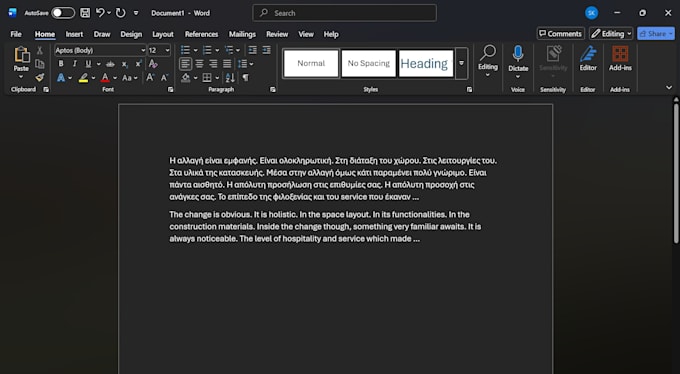Open the Editing mode button
Image resolution: width=680 pixels, height=374 pixels.
[x=611, y=34]
